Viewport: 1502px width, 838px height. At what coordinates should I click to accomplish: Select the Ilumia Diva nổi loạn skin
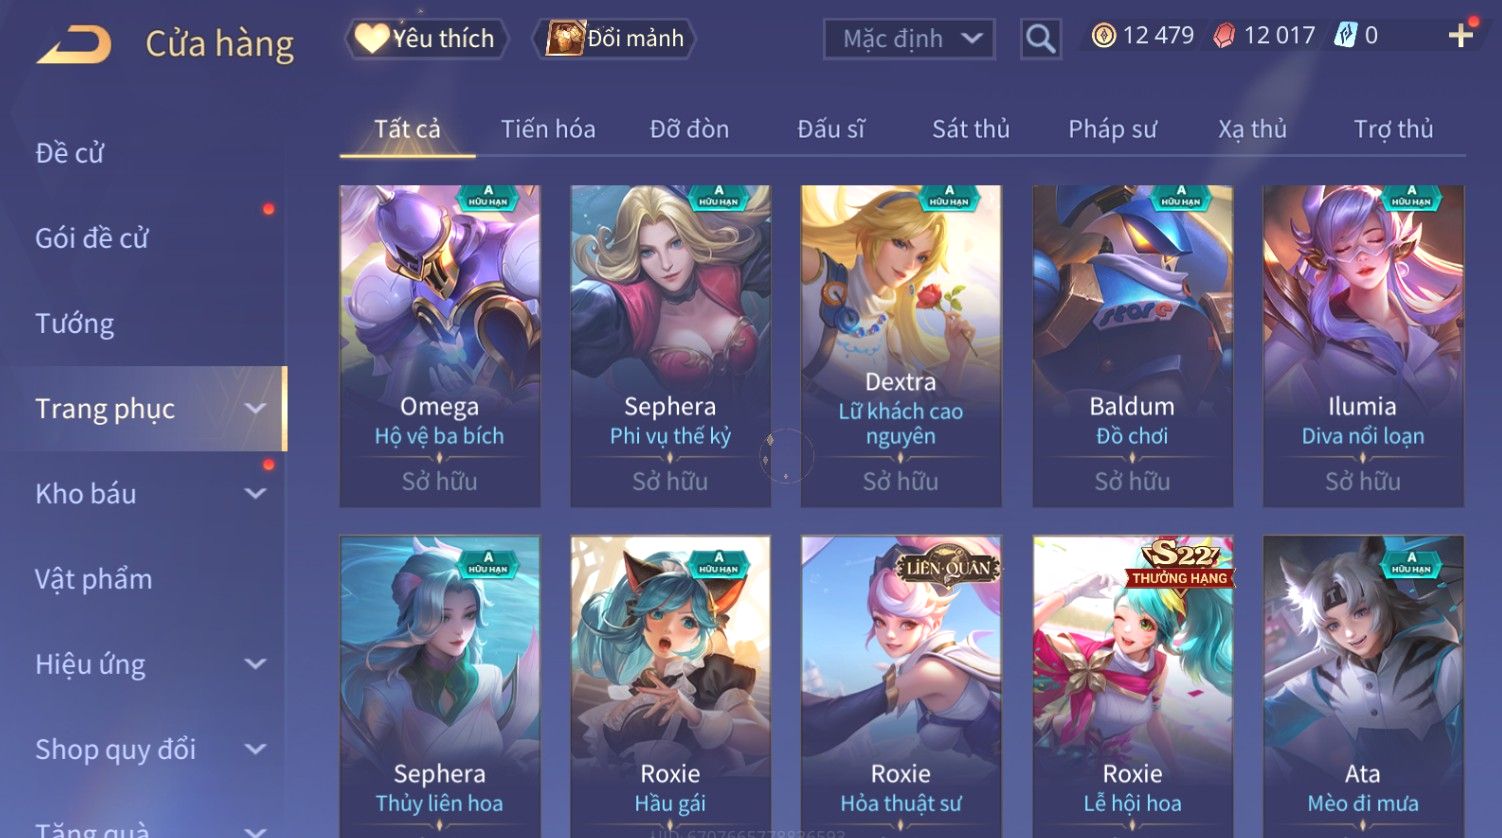[x=1363, y=346]
